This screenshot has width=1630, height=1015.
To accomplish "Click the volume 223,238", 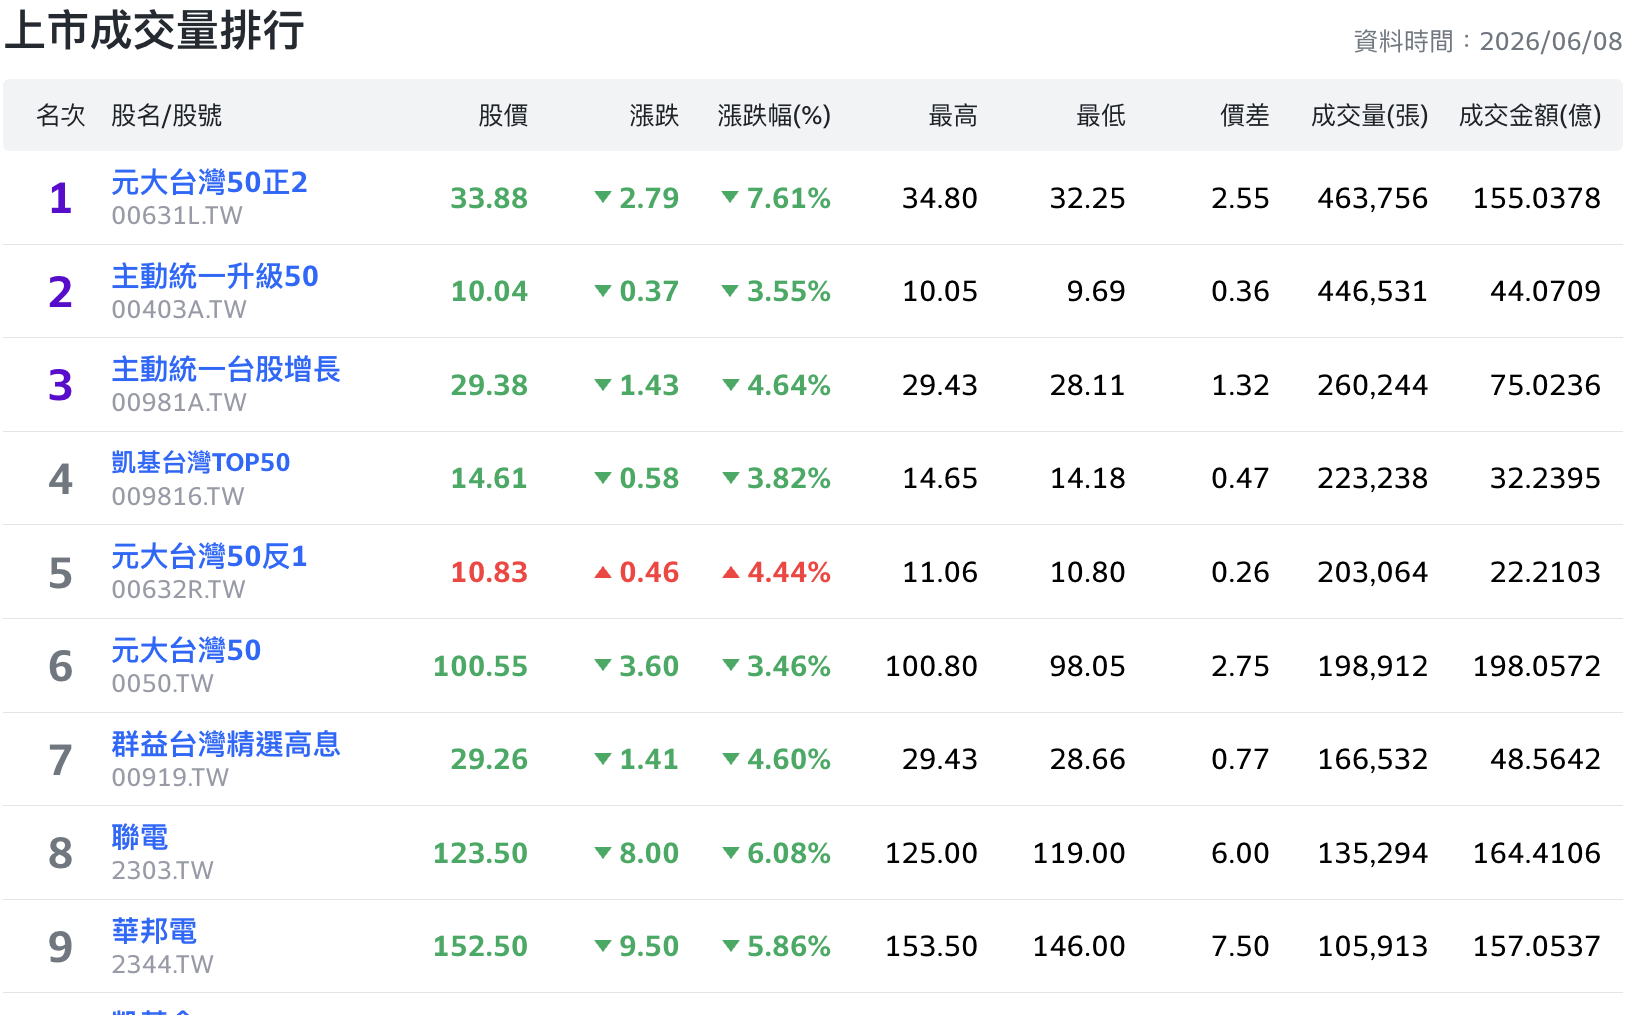I will [1372, 479].
